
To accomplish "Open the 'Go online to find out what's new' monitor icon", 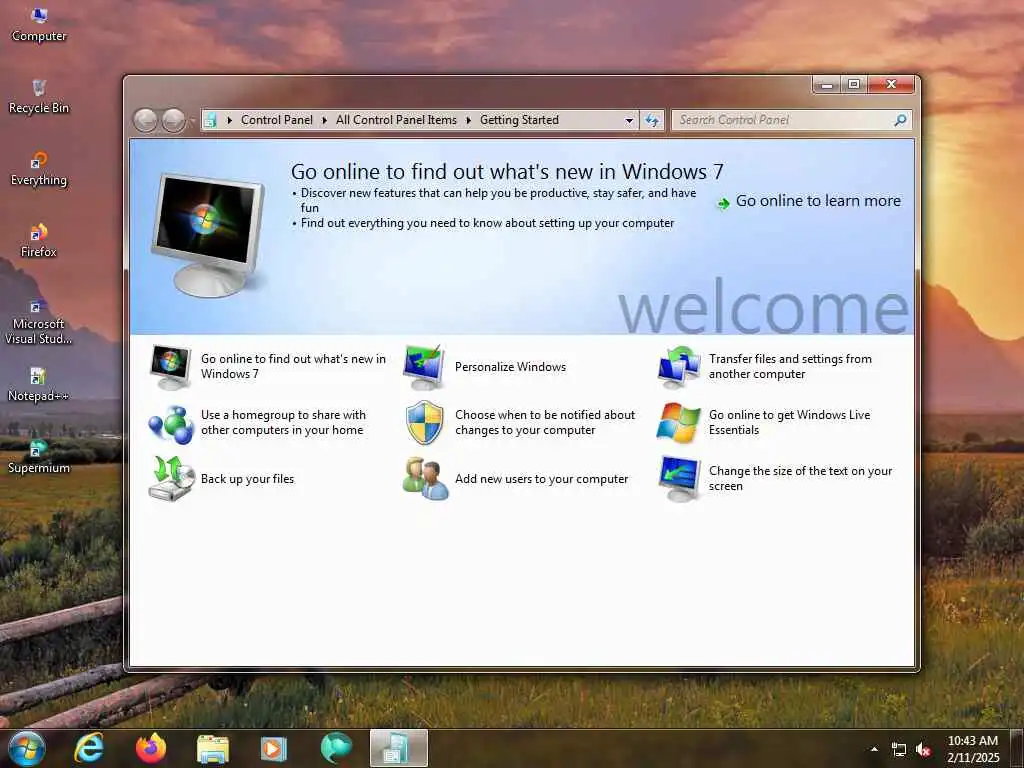I will point(170,367).
